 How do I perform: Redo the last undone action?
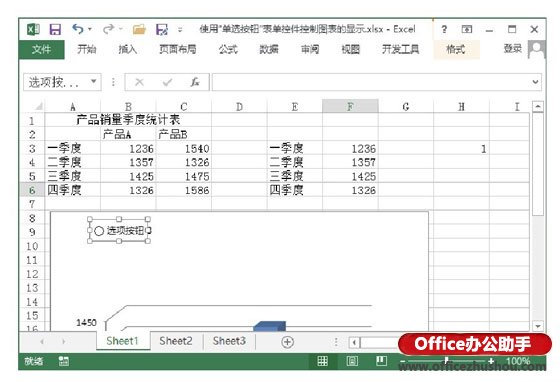click(108, 29)
